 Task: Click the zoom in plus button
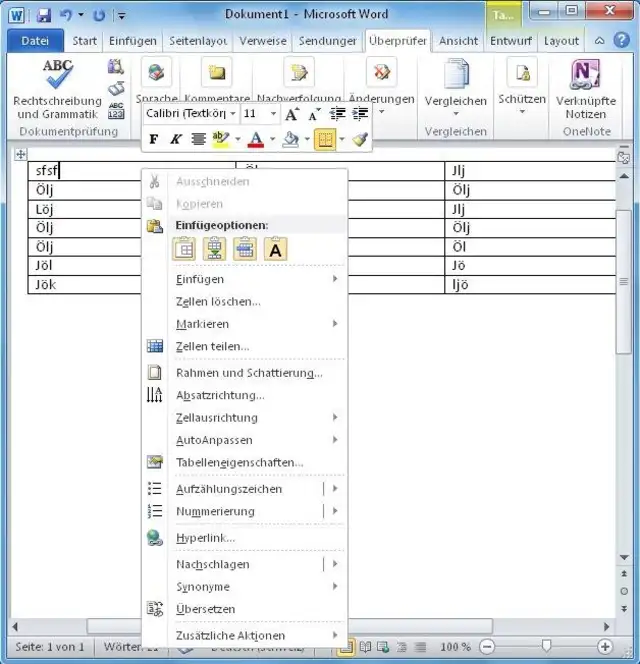pos(605,647)
